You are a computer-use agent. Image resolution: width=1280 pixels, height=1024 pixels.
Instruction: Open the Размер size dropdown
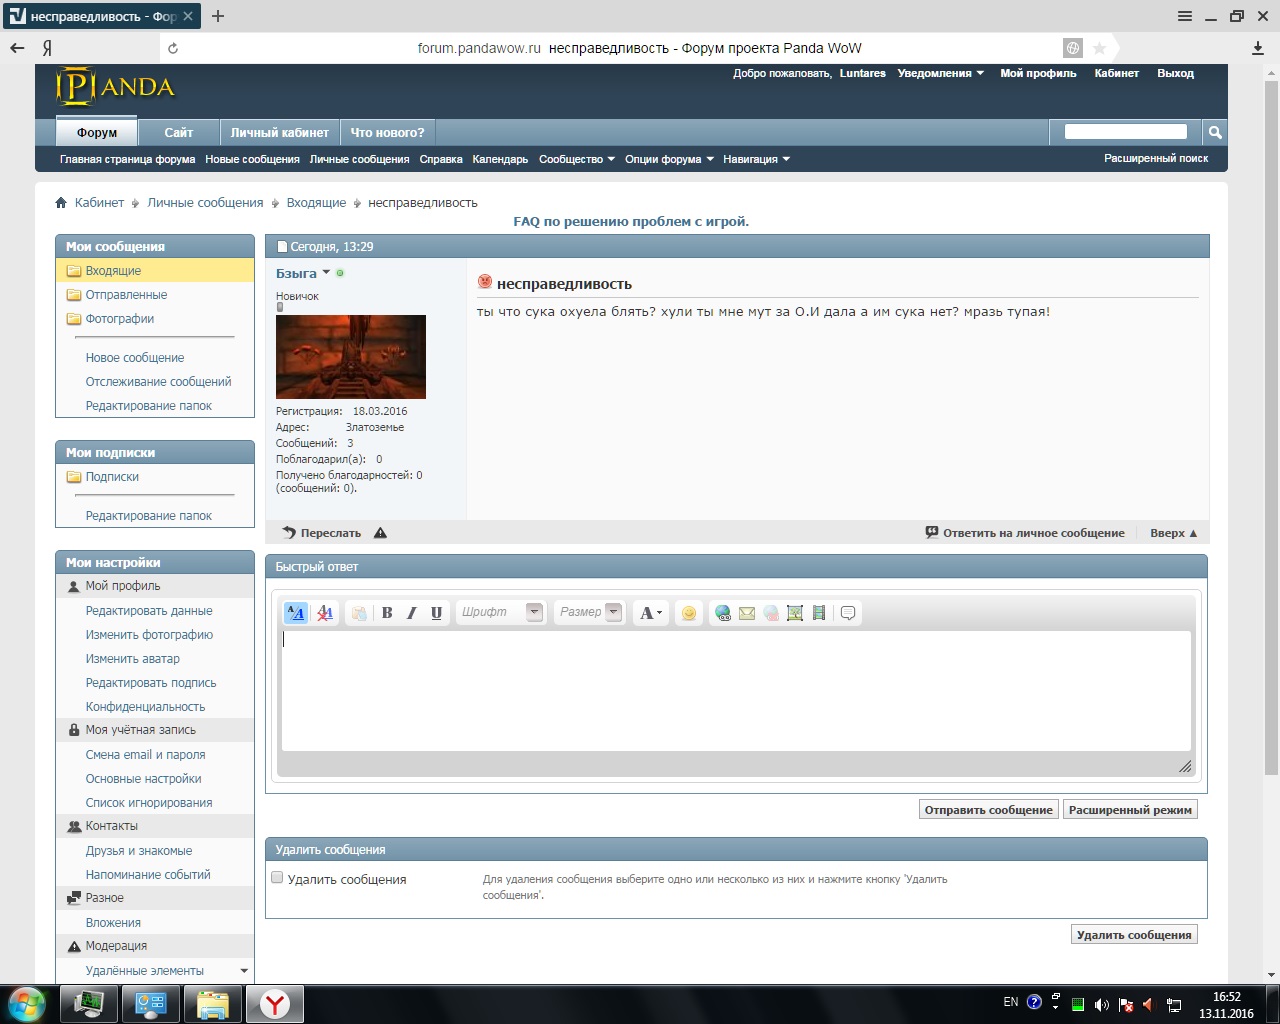(x=589, y=613)
